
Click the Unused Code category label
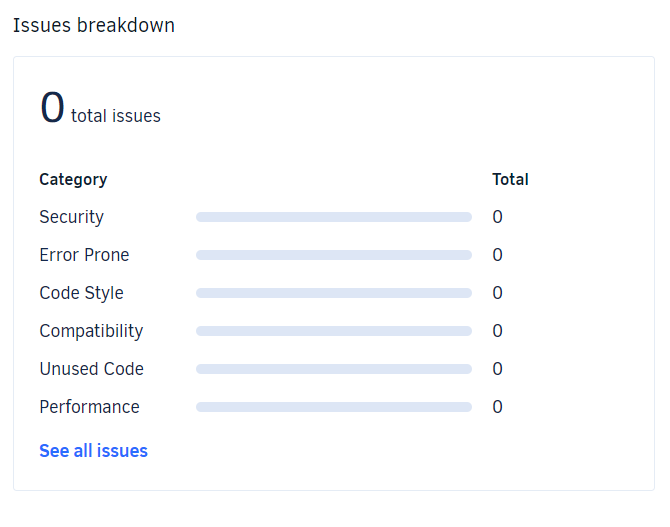91,369
